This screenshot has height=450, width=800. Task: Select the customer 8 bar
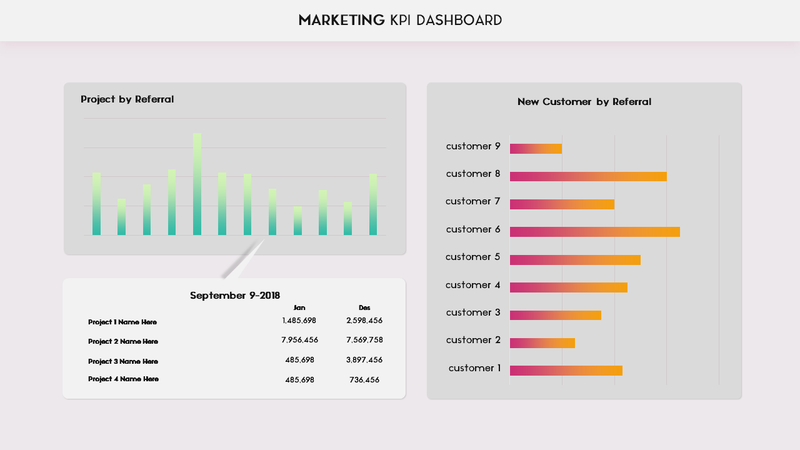click(x=588, y=177)
